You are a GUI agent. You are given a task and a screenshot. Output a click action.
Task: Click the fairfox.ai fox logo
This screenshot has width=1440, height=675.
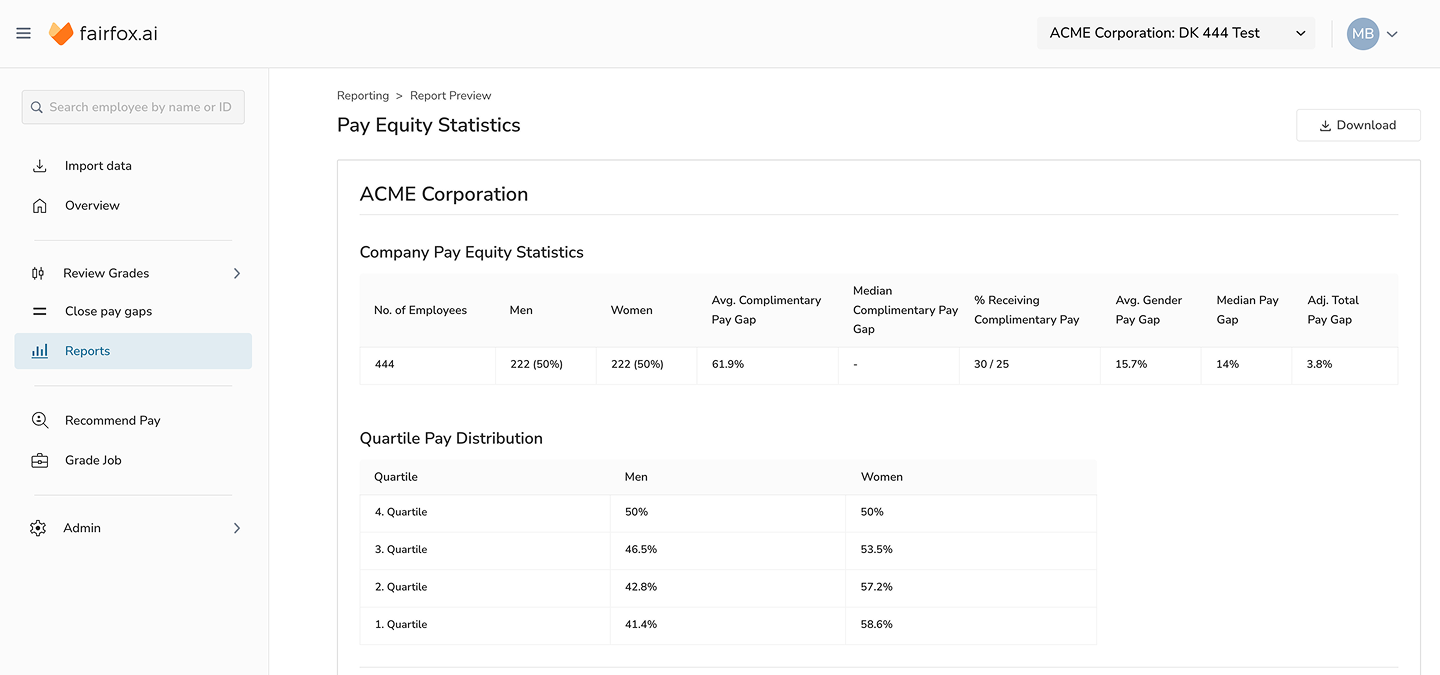(x=61, y=34)
